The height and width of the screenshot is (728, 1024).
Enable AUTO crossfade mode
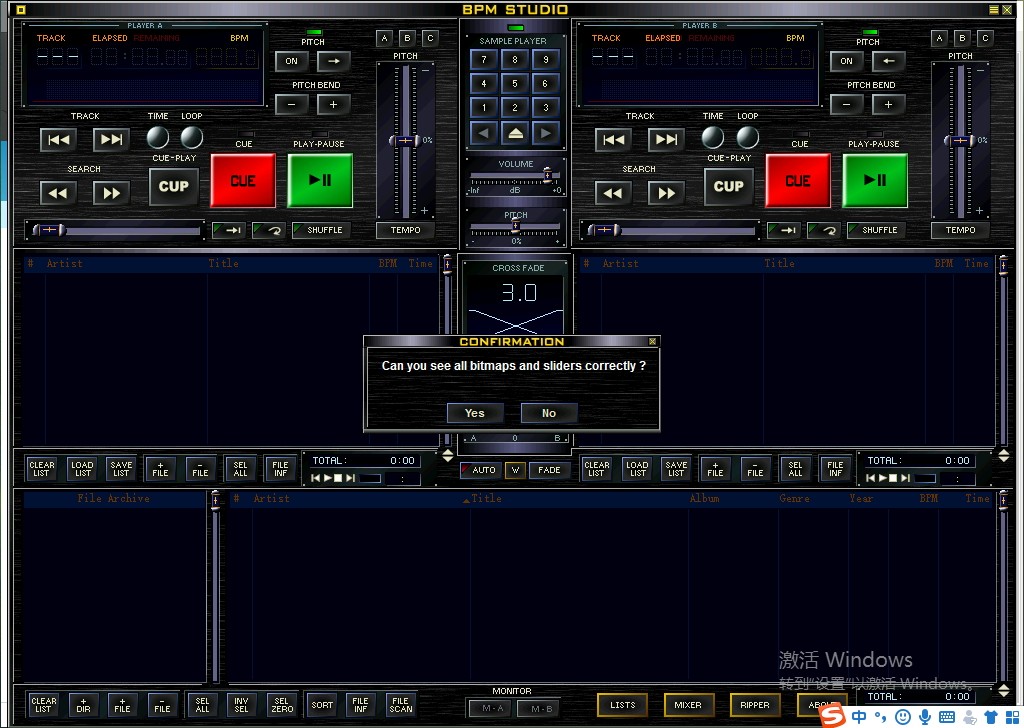(x=481, y=470)
